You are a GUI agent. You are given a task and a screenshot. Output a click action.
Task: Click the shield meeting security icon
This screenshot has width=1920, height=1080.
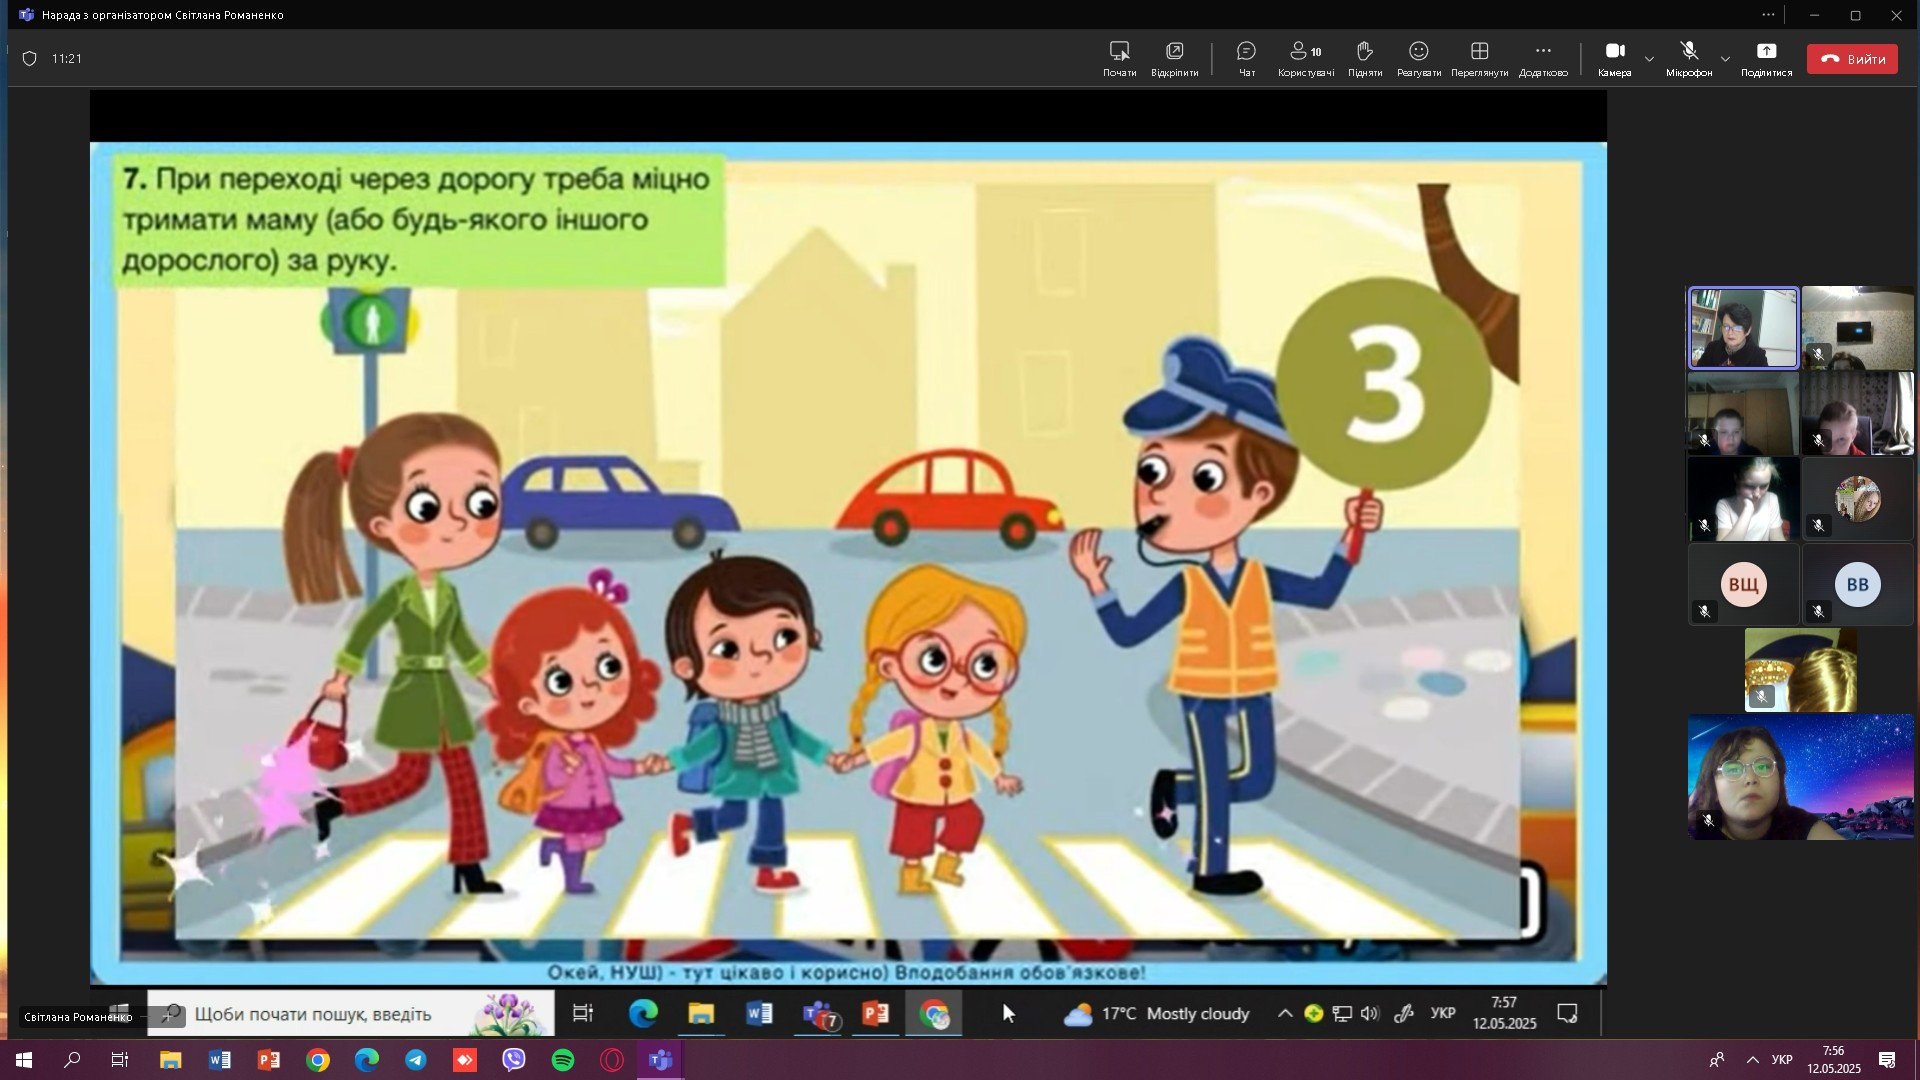30,59
